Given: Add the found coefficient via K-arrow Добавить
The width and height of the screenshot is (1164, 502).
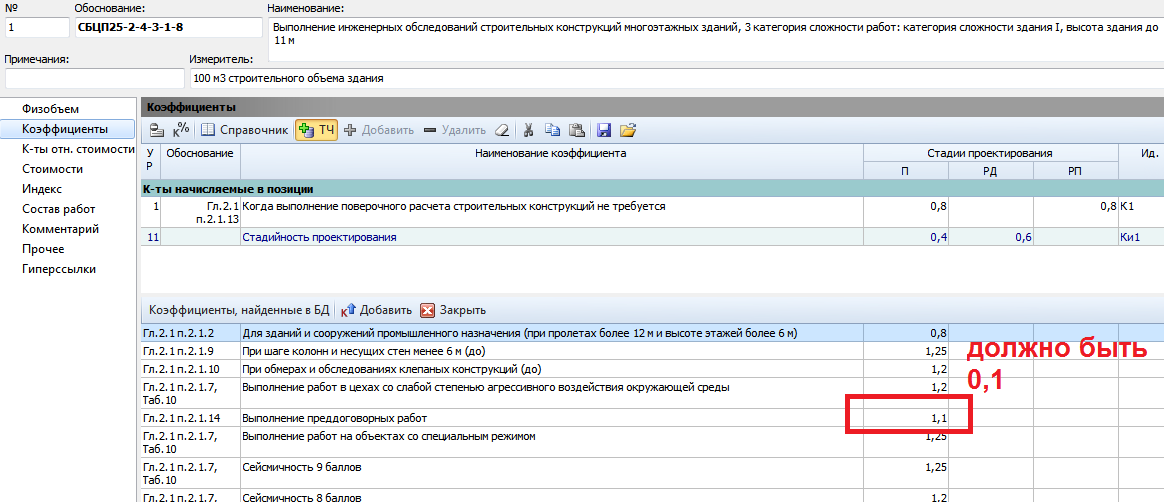Looking at the screenshot, I should tap(376, 310).
